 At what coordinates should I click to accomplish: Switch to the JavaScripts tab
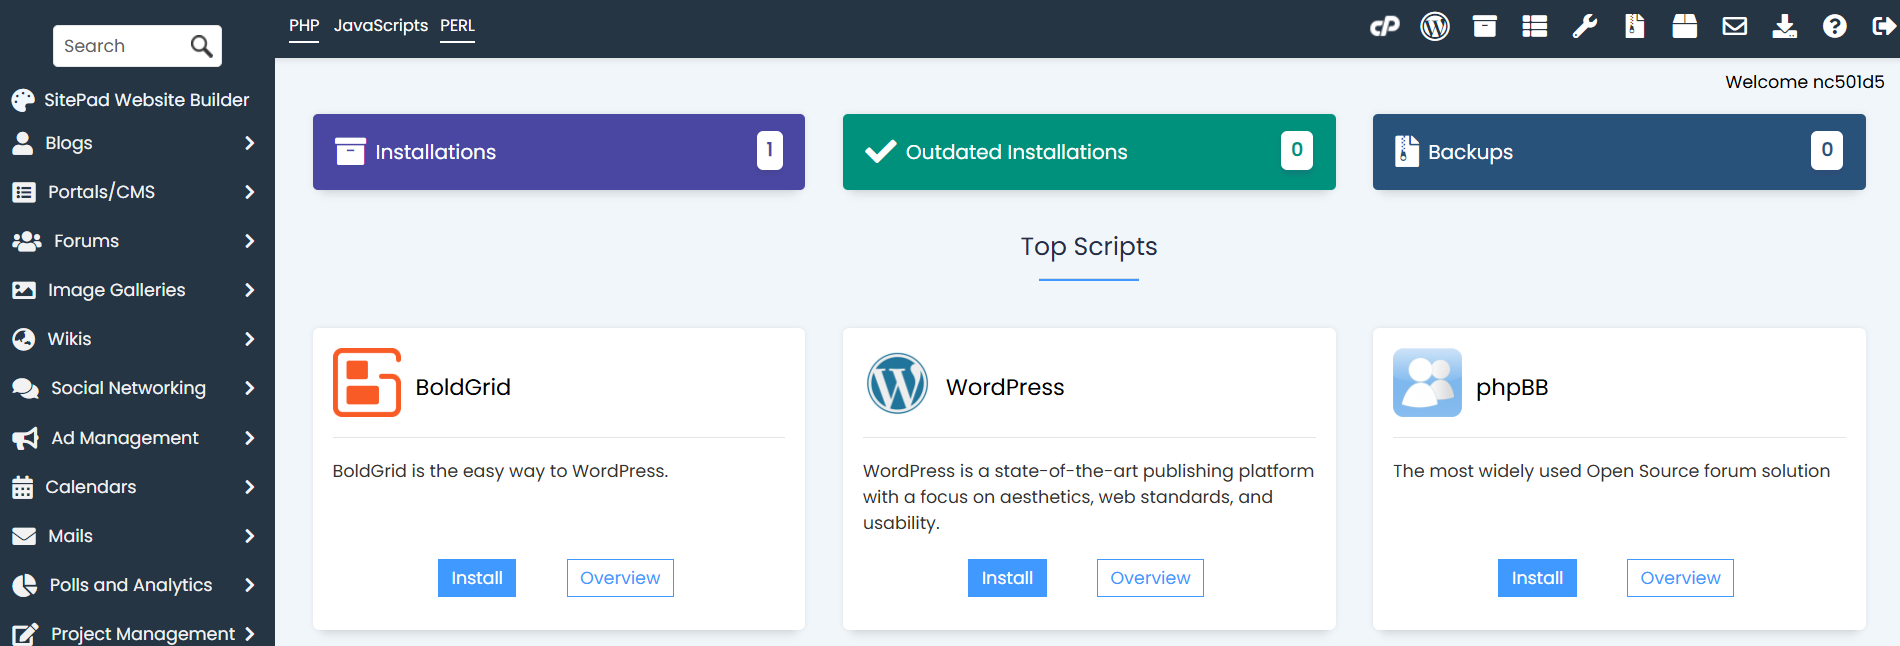coord(380,26)
